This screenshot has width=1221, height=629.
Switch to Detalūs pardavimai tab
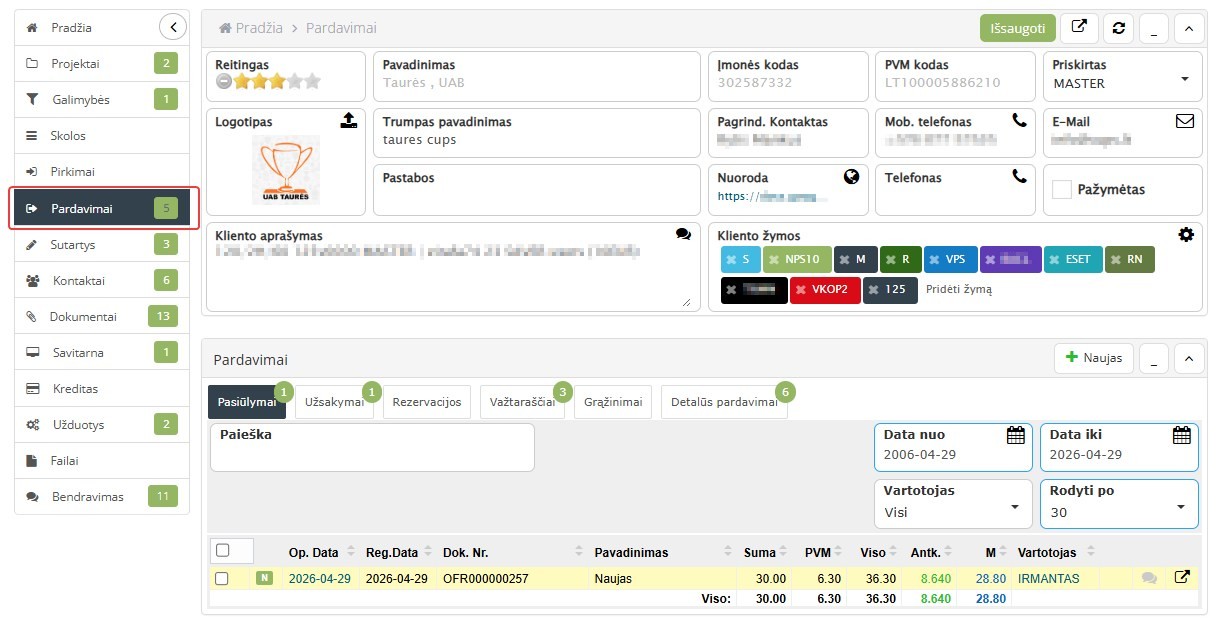tap(724, 402)
